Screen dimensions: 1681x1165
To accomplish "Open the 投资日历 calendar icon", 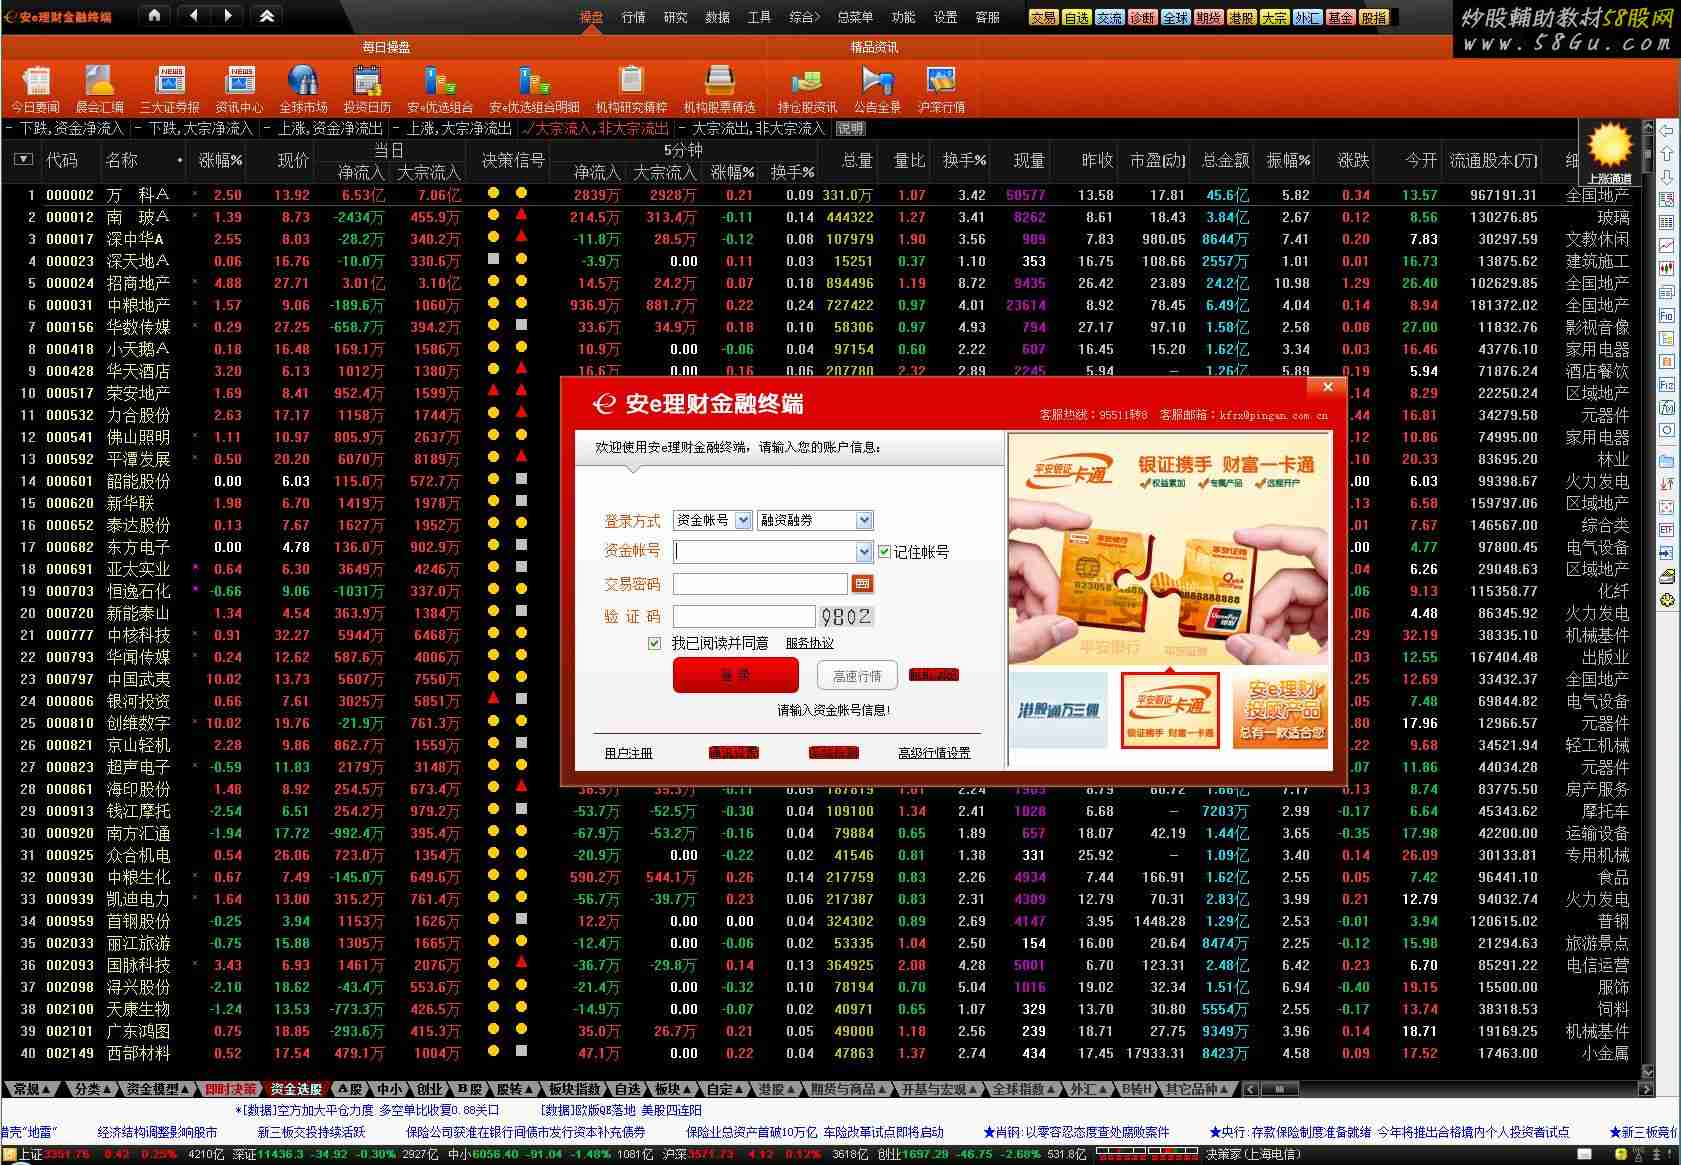I will click(367, 88).
